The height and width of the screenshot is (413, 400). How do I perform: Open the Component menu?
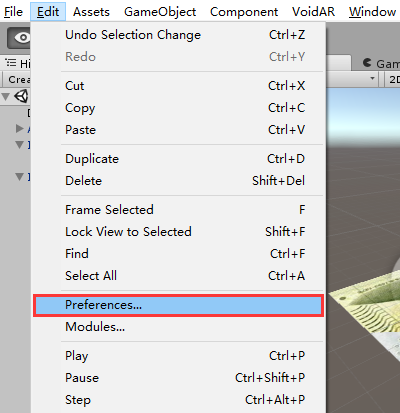point(244,12)
